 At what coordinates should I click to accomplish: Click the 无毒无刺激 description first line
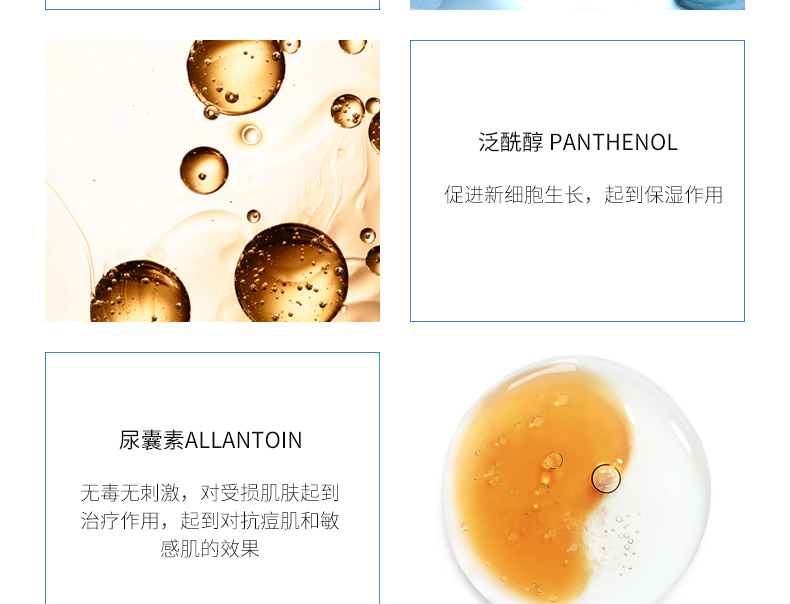click(x=210, y=493)
